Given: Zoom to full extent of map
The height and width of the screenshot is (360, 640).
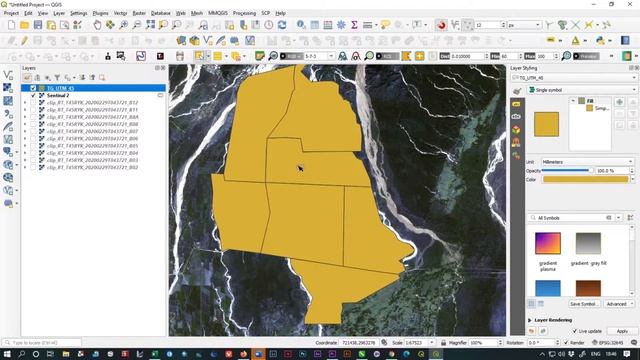Looking at the screenshot, I should [150, 25].
